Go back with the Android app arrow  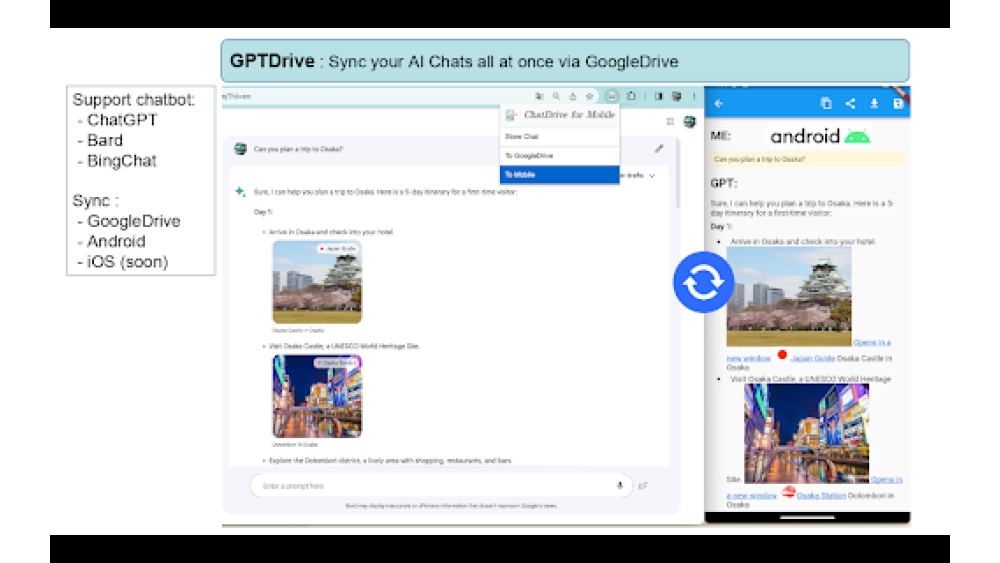click(x=719, y=103)
